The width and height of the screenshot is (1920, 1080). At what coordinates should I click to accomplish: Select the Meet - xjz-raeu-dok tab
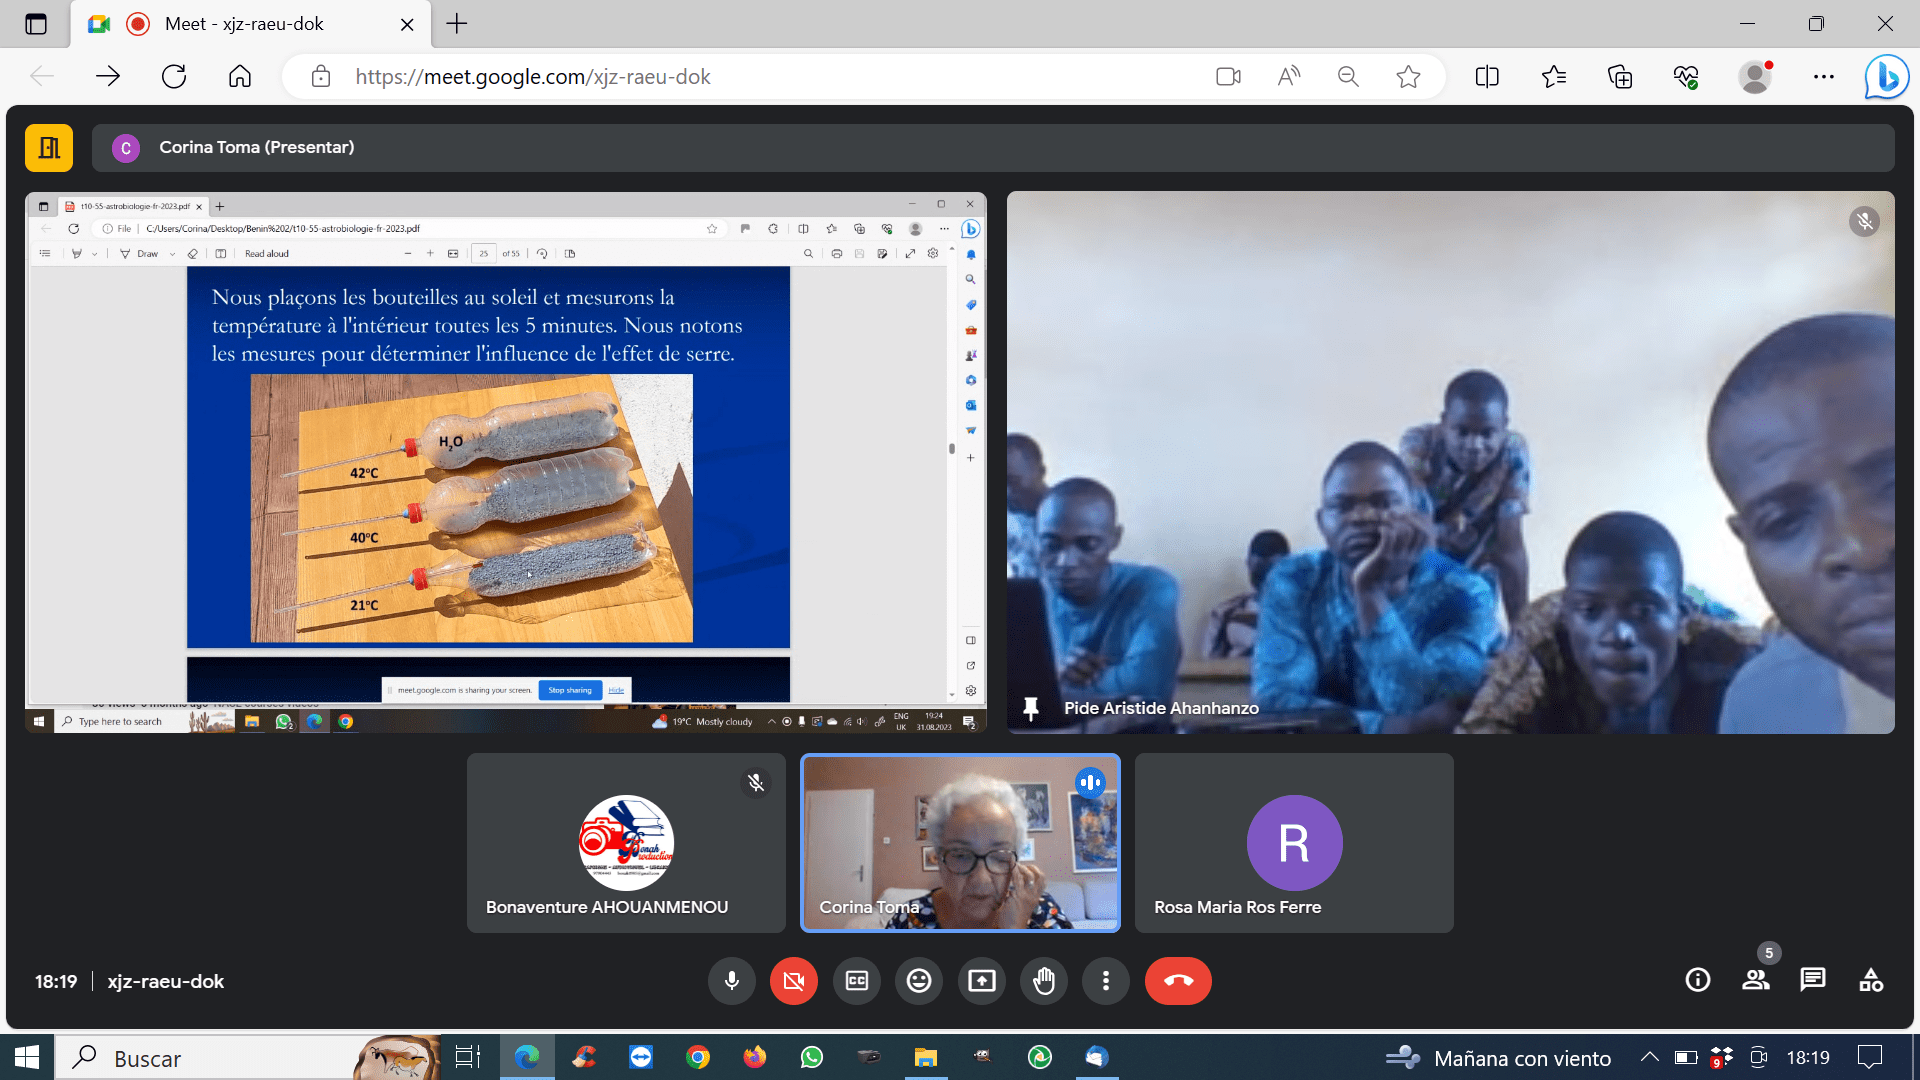pos(250,24)
